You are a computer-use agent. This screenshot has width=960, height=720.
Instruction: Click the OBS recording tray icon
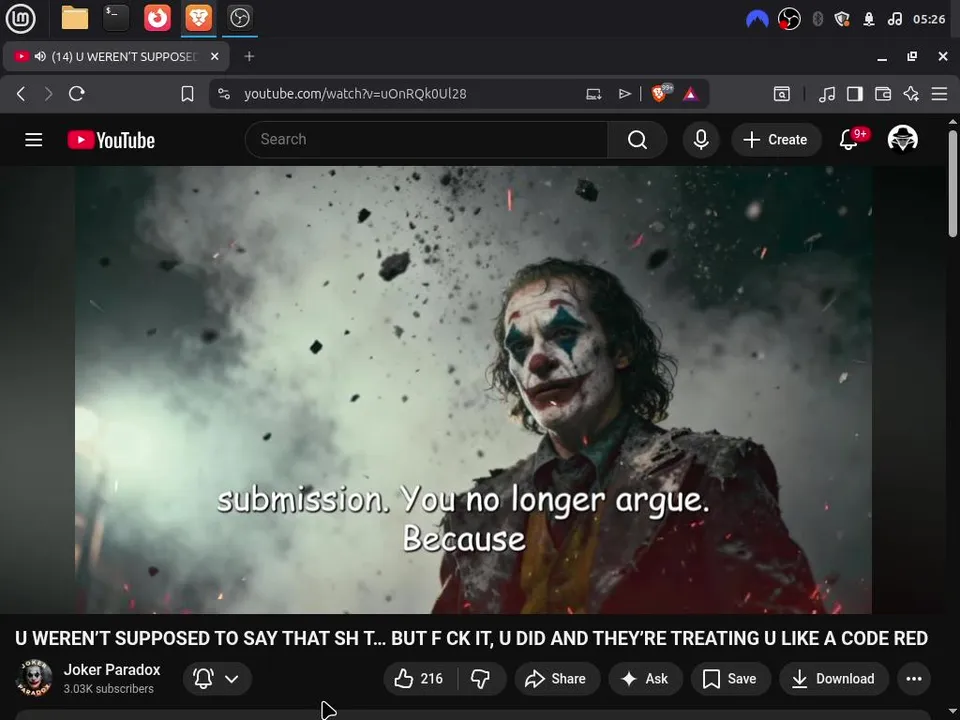[789, 20]
